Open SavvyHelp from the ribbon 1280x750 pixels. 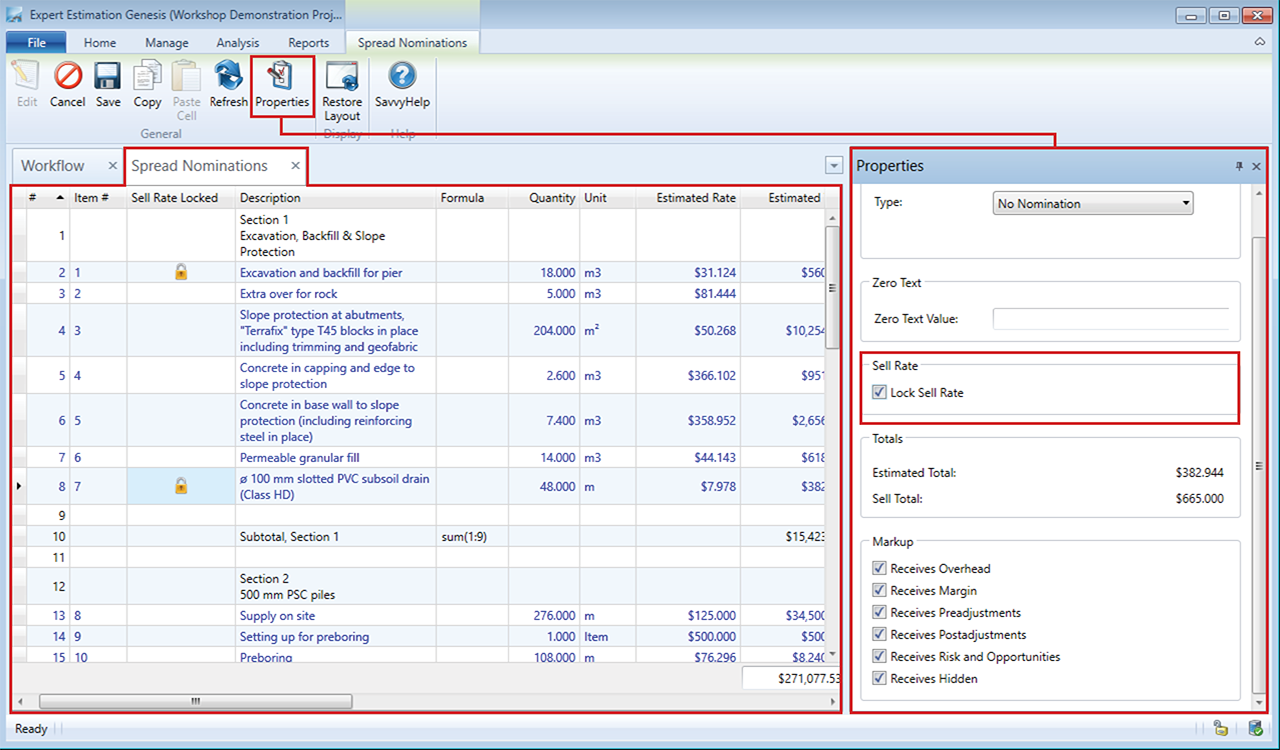pos(402,78)
